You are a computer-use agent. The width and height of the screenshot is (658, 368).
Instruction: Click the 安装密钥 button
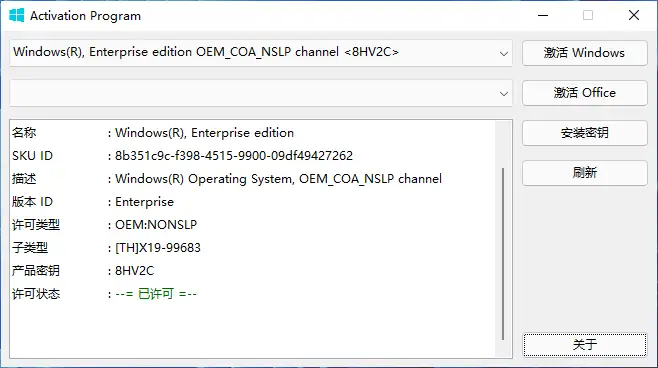click(584, 133)
